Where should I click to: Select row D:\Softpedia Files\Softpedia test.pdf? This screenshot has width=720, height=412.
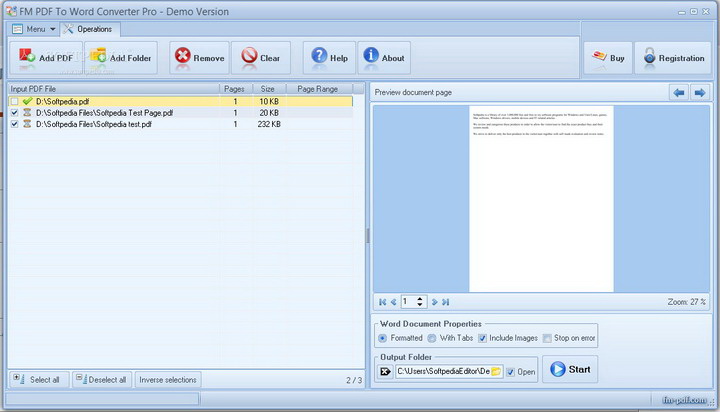(180, 124)
